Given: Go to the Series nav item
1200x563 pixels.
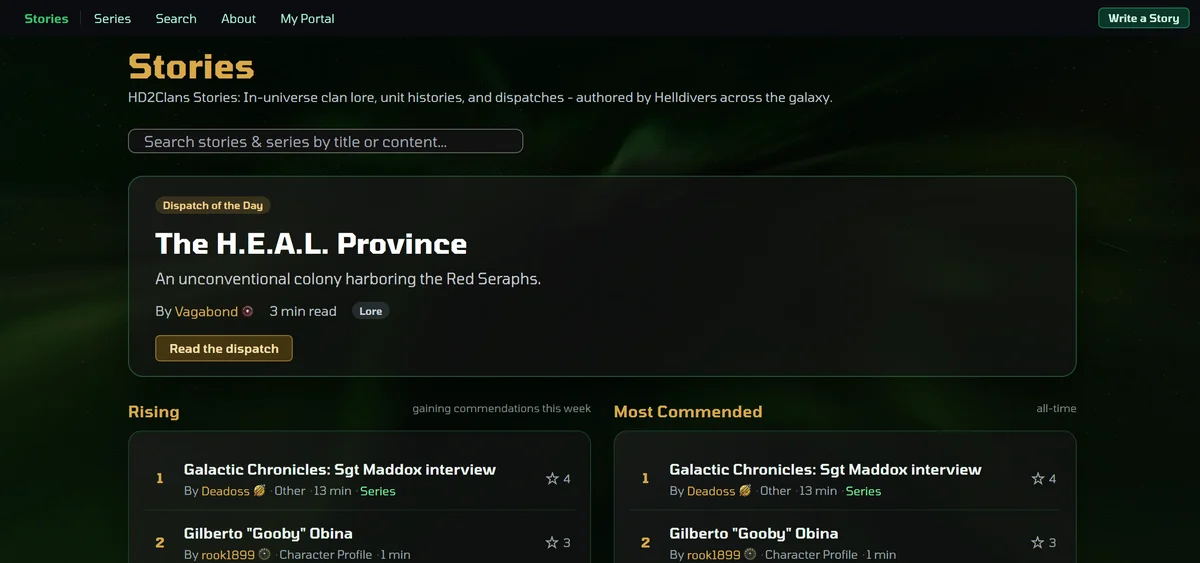Looking at the screenshot, I should [x=112, y=18].
